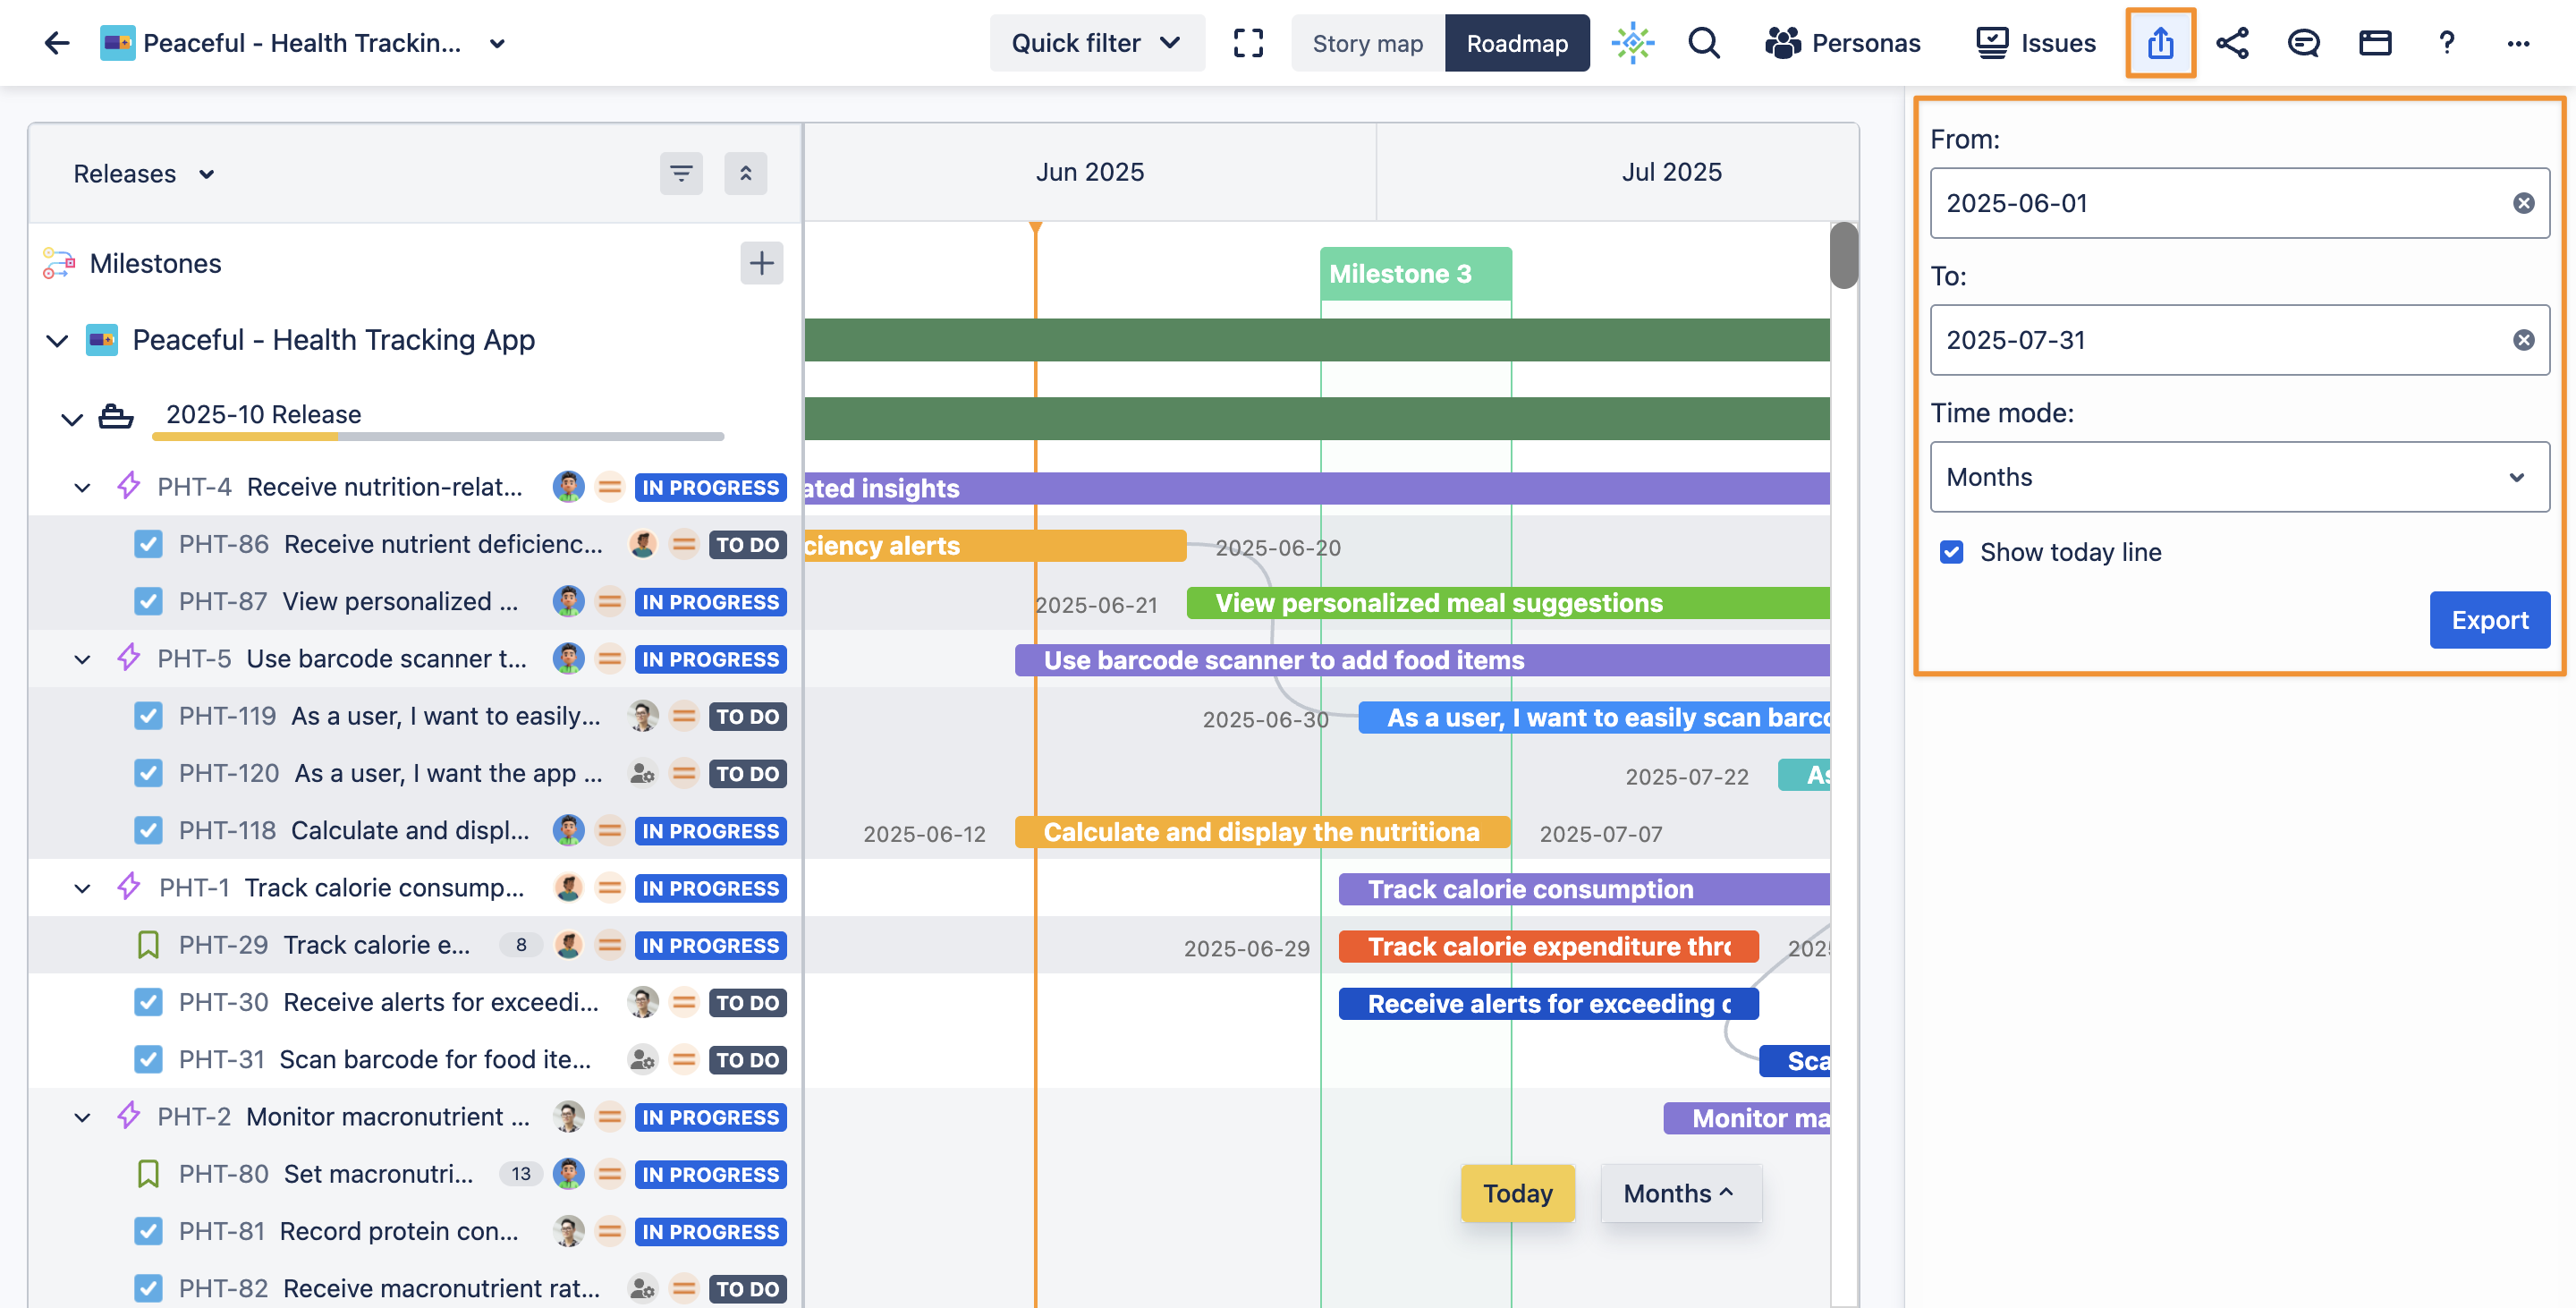Click the AI sparkle icon
The height and width of the screenshot is (1308, 2576).
coord(1632,43)
